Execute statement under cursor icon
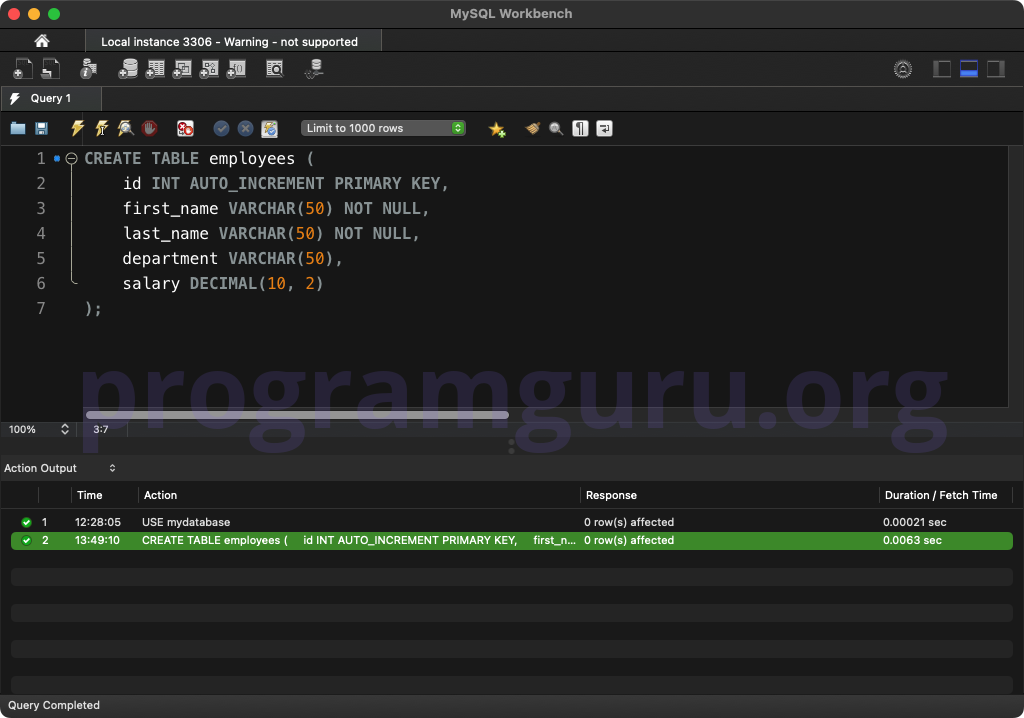The image size is (1024, 718). [102, 128]
